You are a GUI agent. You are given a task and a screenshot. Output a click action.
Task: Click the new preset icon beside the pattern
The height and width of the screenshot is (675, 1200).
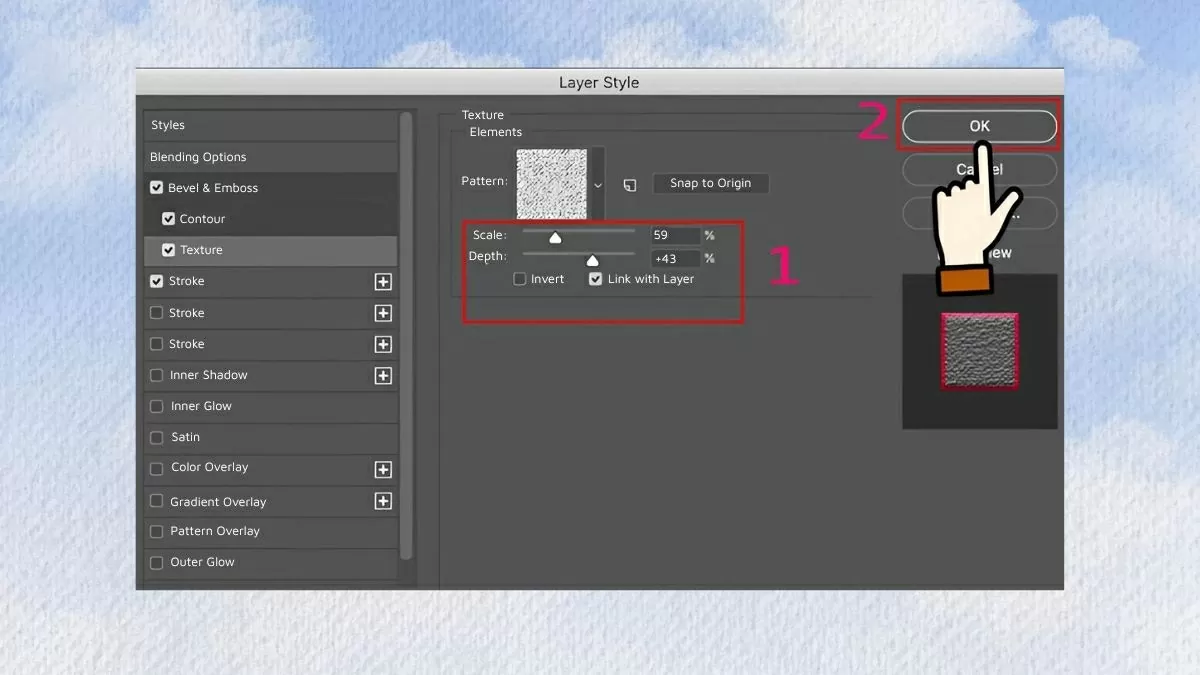pyautogui.click(x=629, y=185)
